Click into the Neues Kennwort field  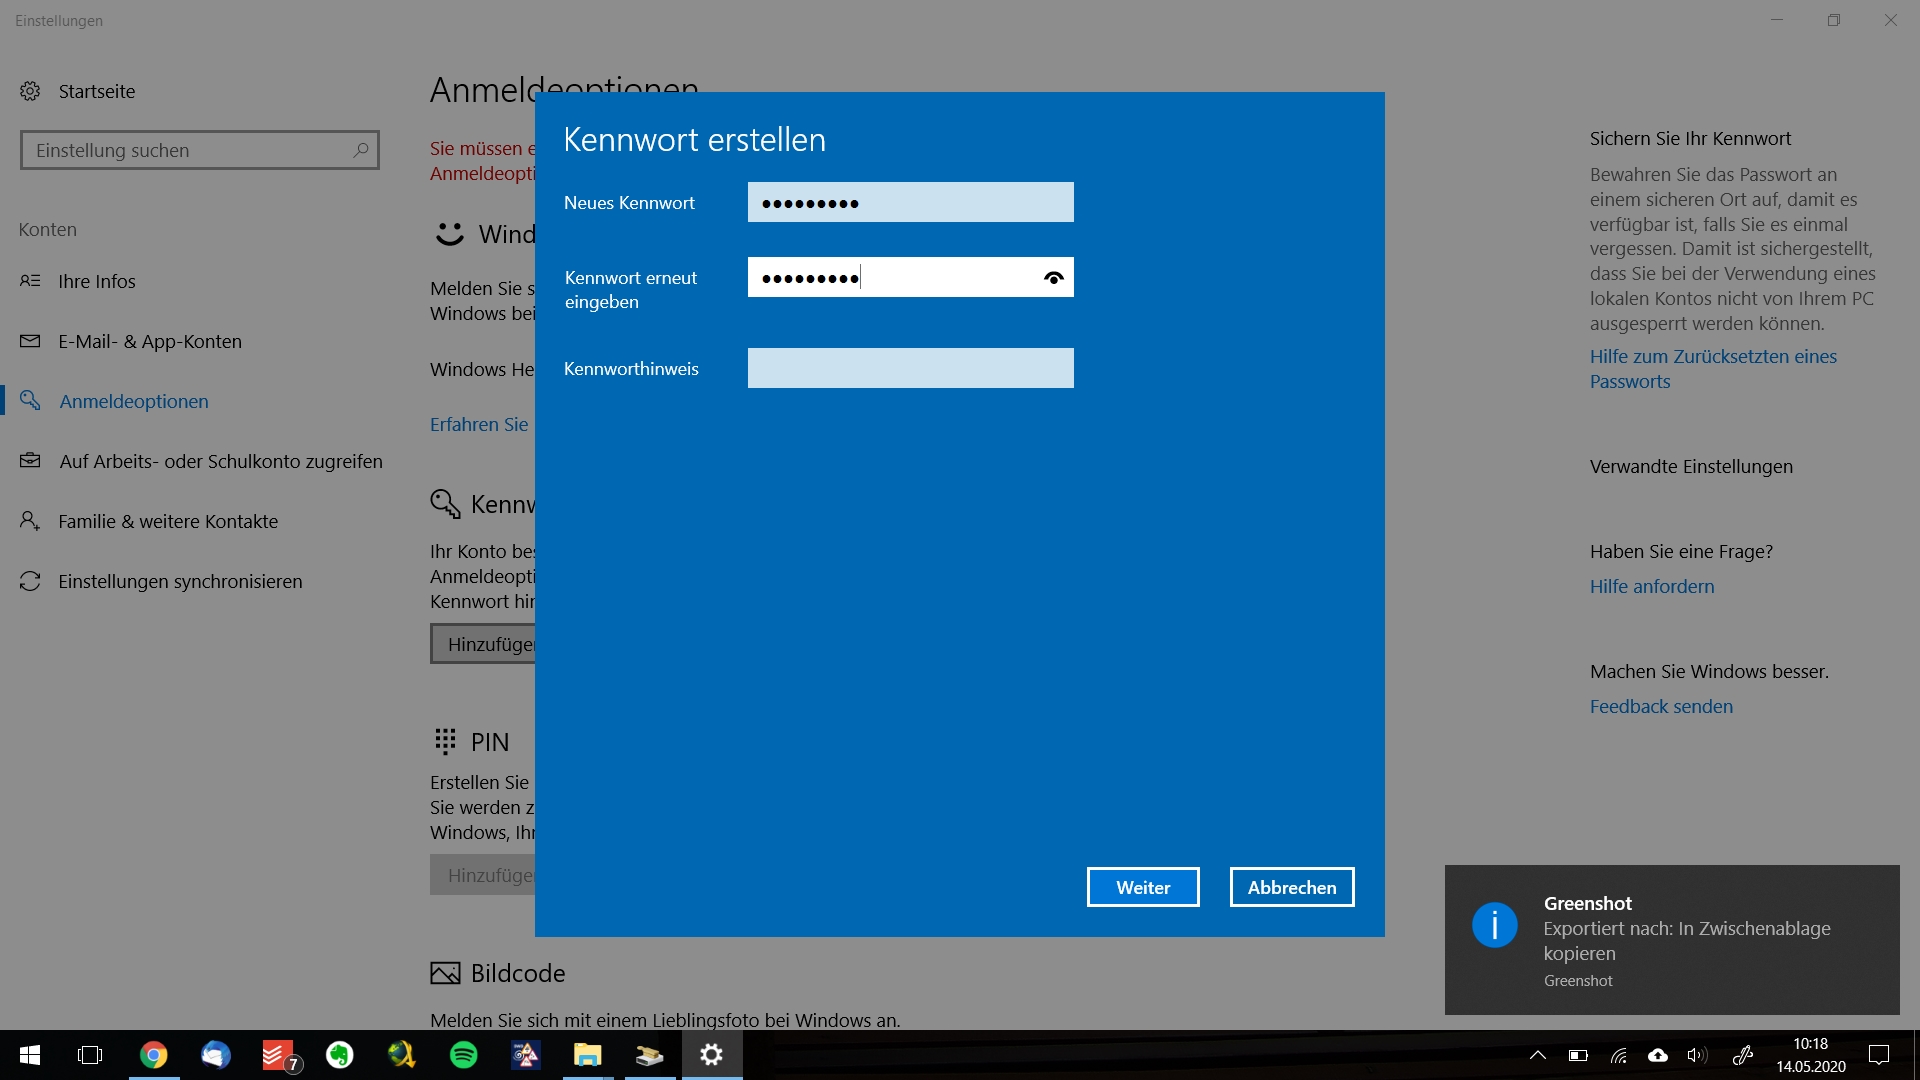tap(910, 202)
